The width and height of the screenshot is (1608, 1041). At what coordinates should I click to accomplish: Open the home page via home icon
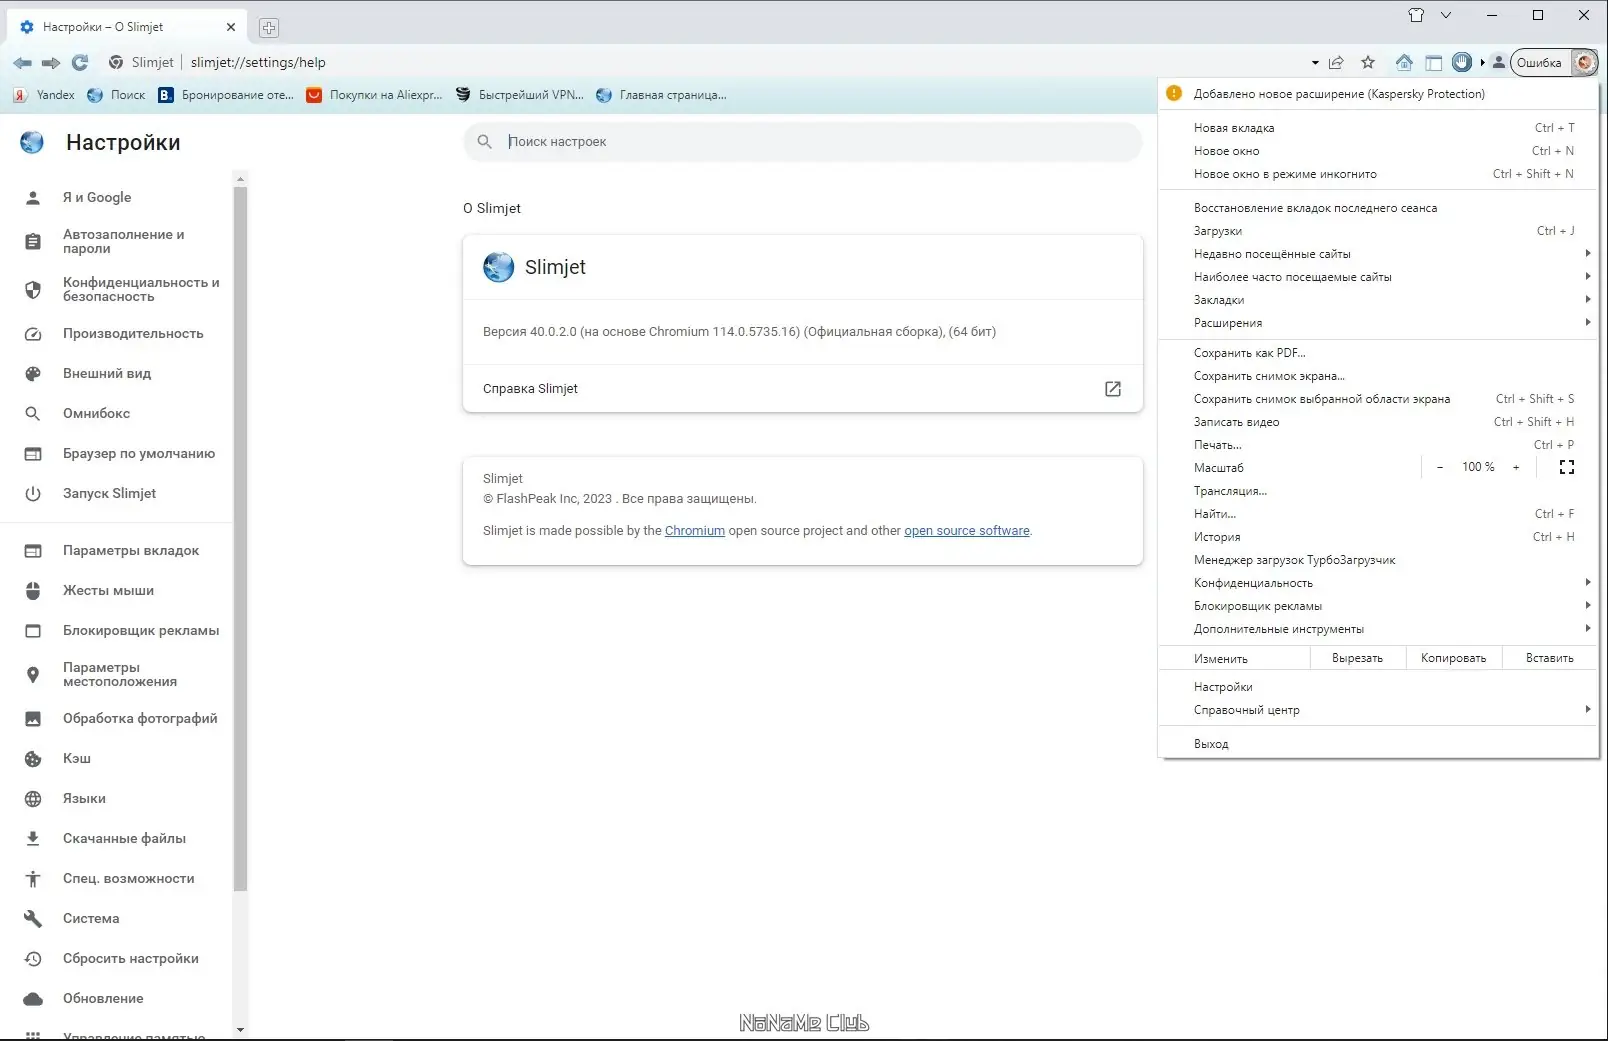pyautogui.click(x=1404, y=62)
